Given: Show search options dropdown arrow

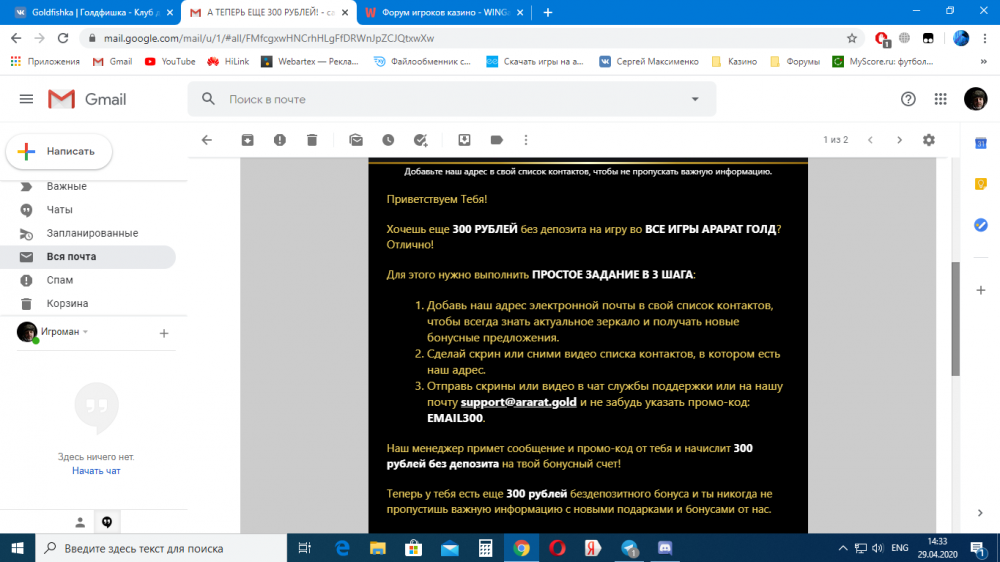Looking at the screenshot, I should pos(695,99).
